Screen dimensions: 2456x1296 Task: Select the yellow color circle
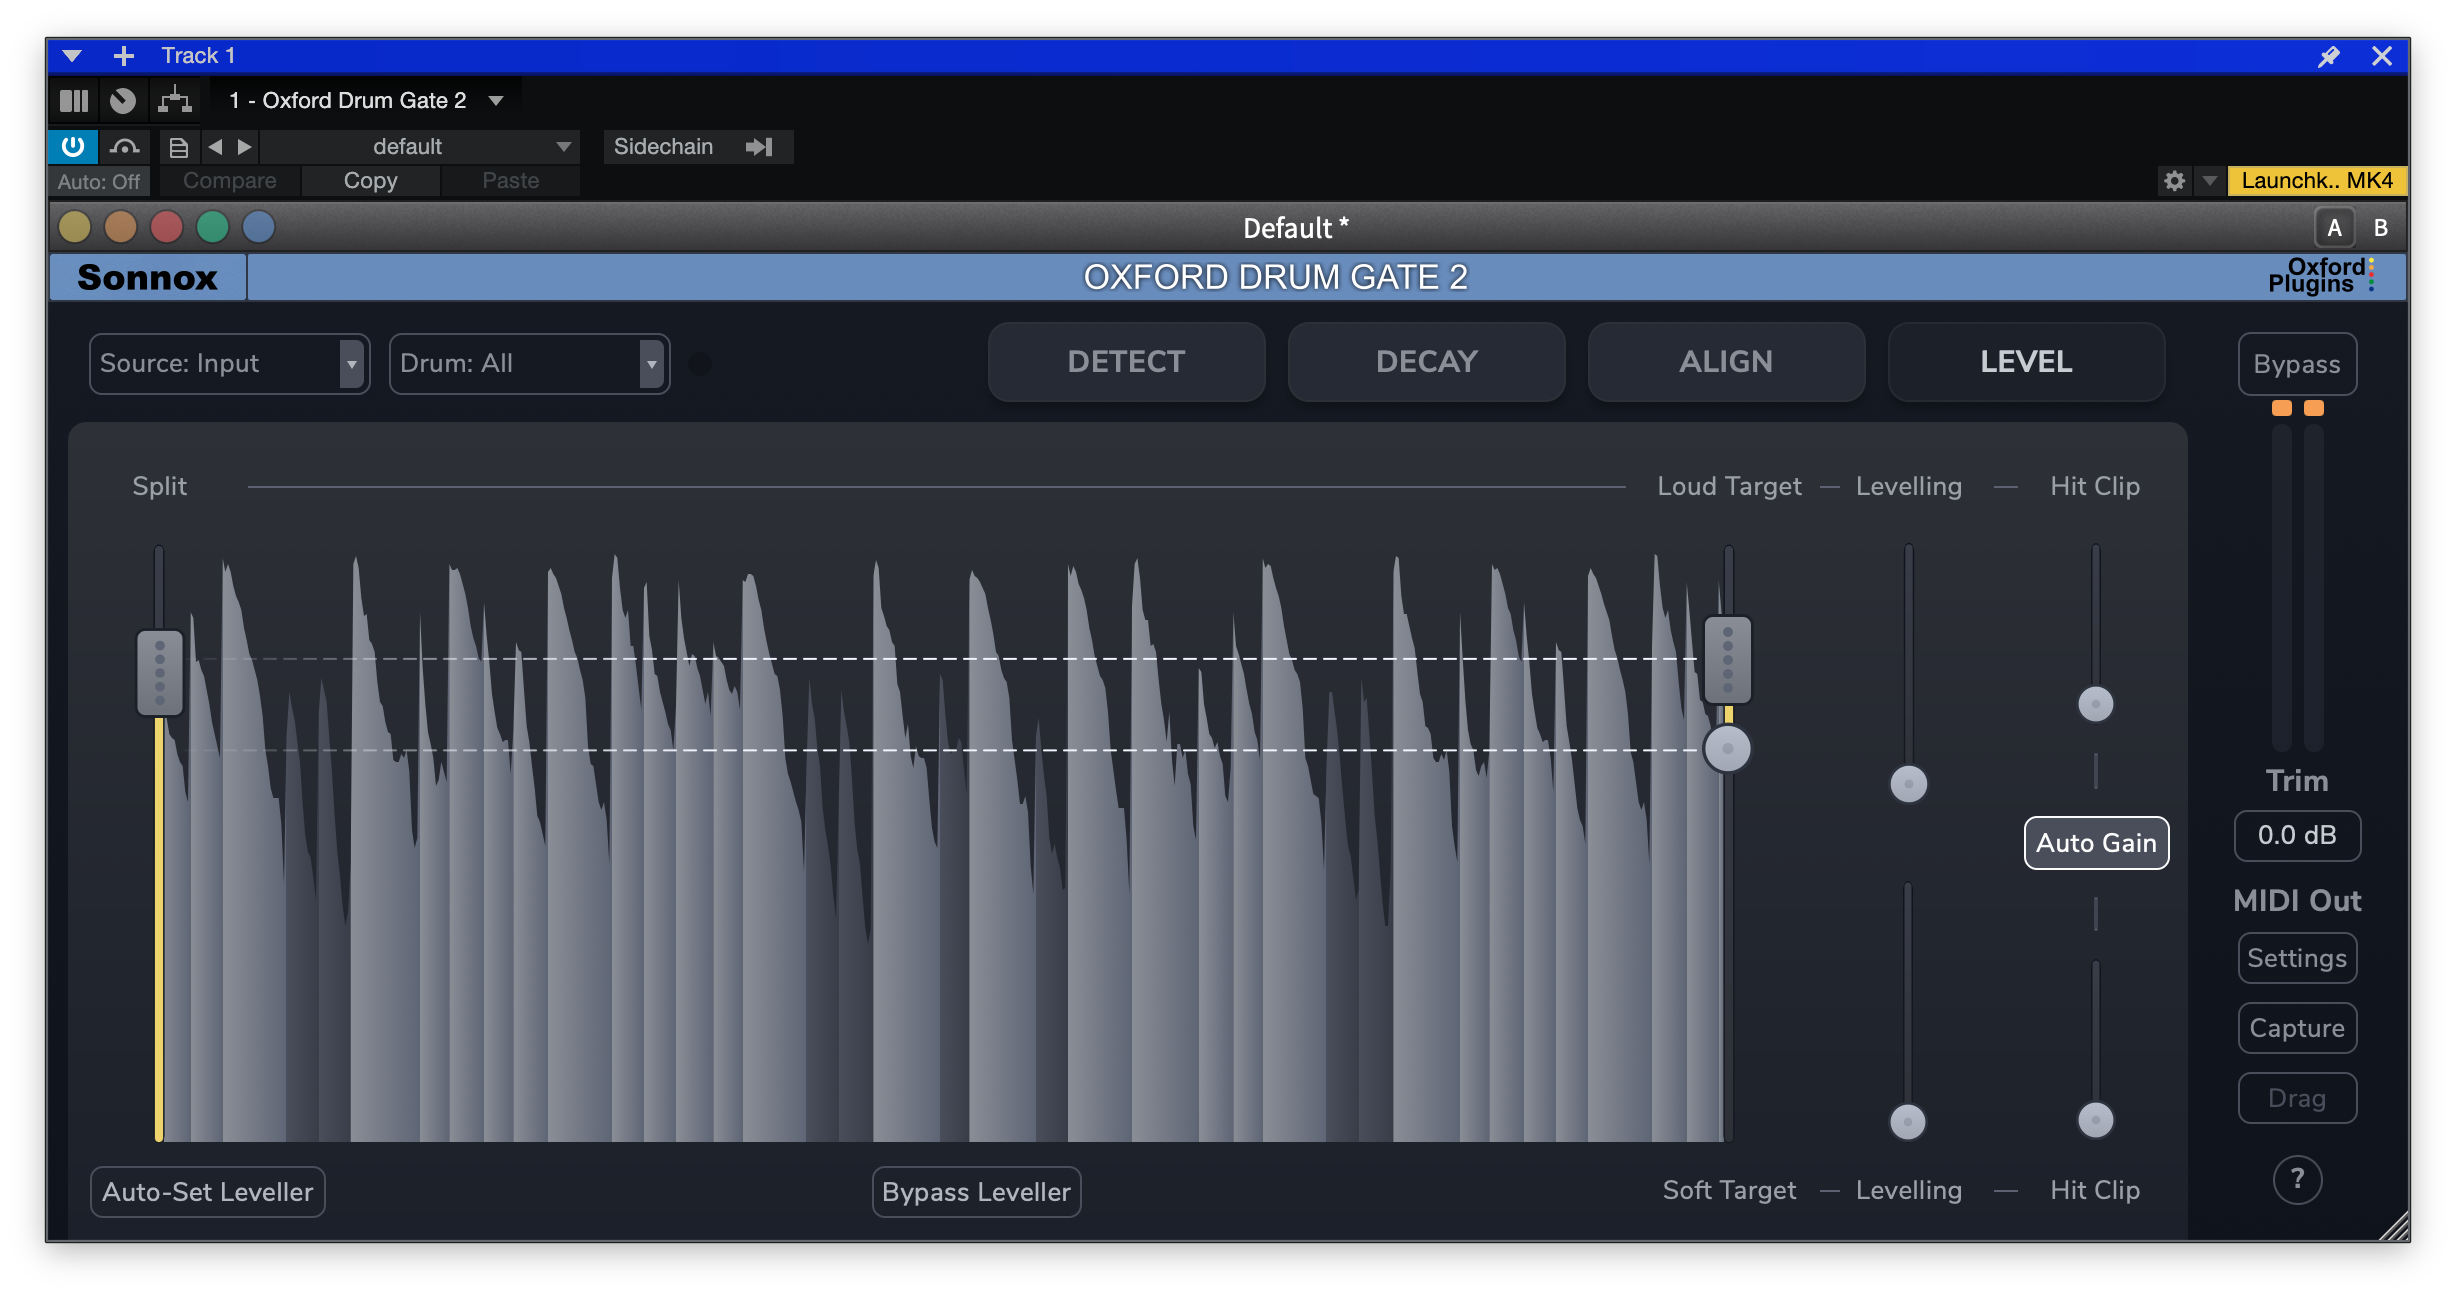[75, 227]
